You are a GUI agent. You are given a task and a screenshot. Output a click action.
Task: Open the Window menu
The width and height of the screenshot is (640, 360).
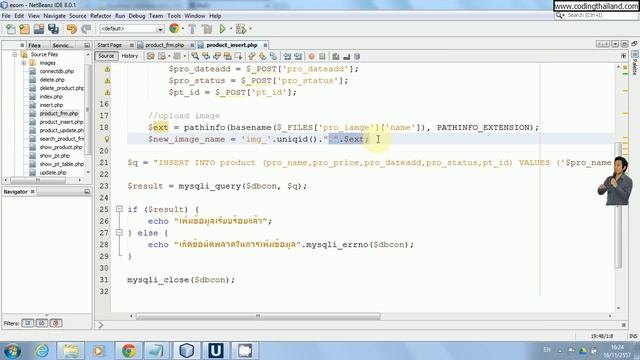tap(195, 16)
